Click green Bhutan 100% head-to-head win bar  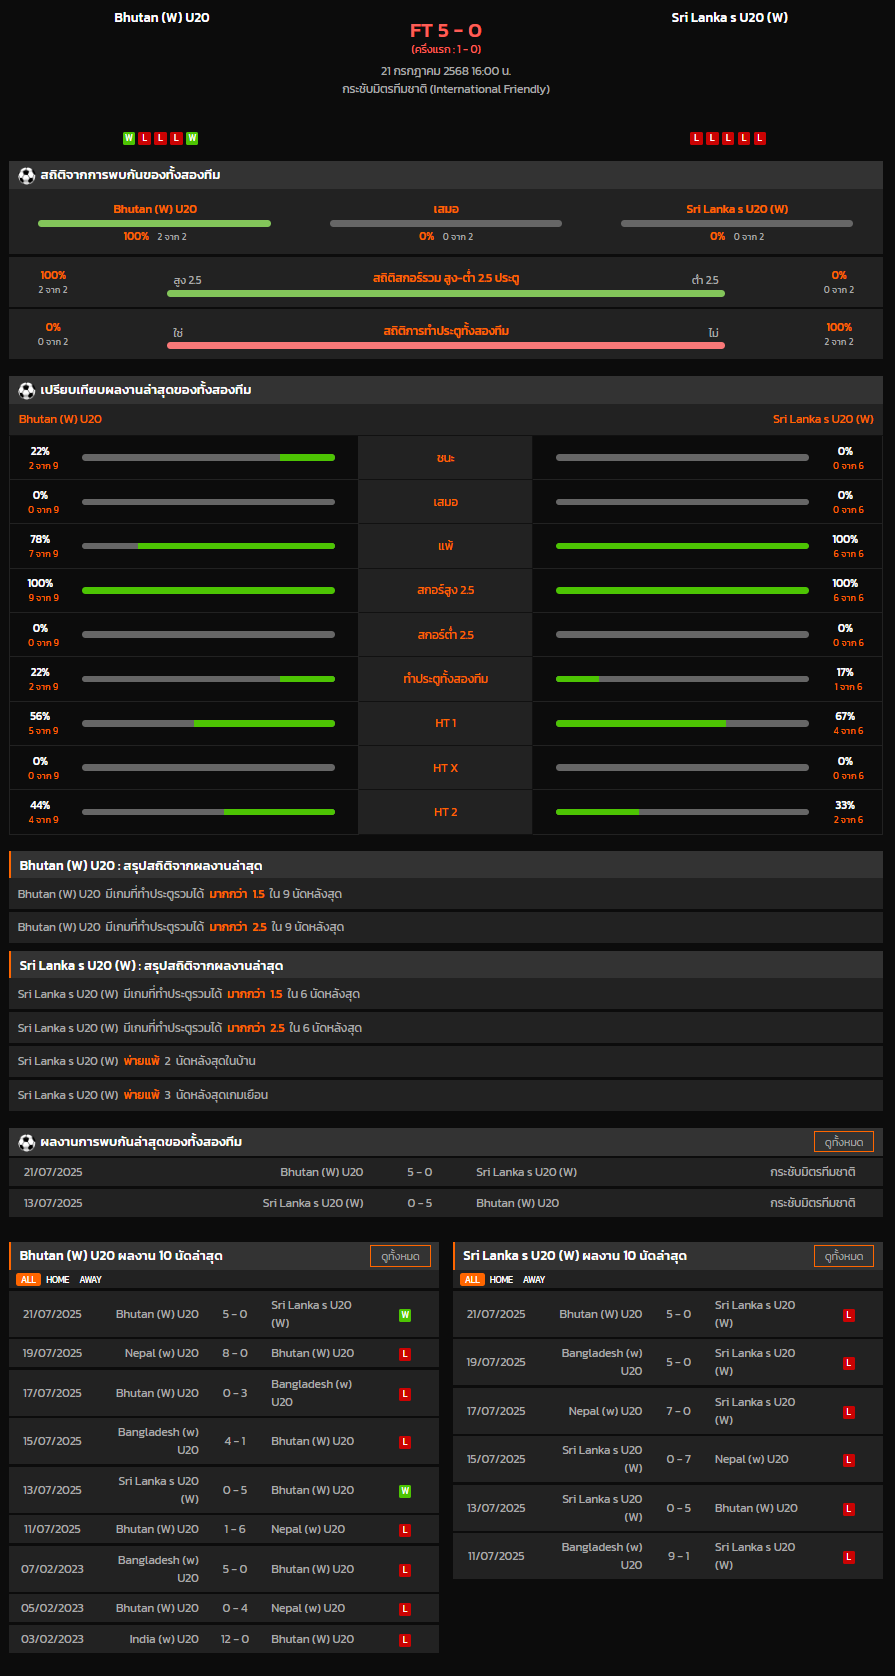point(155,224)
